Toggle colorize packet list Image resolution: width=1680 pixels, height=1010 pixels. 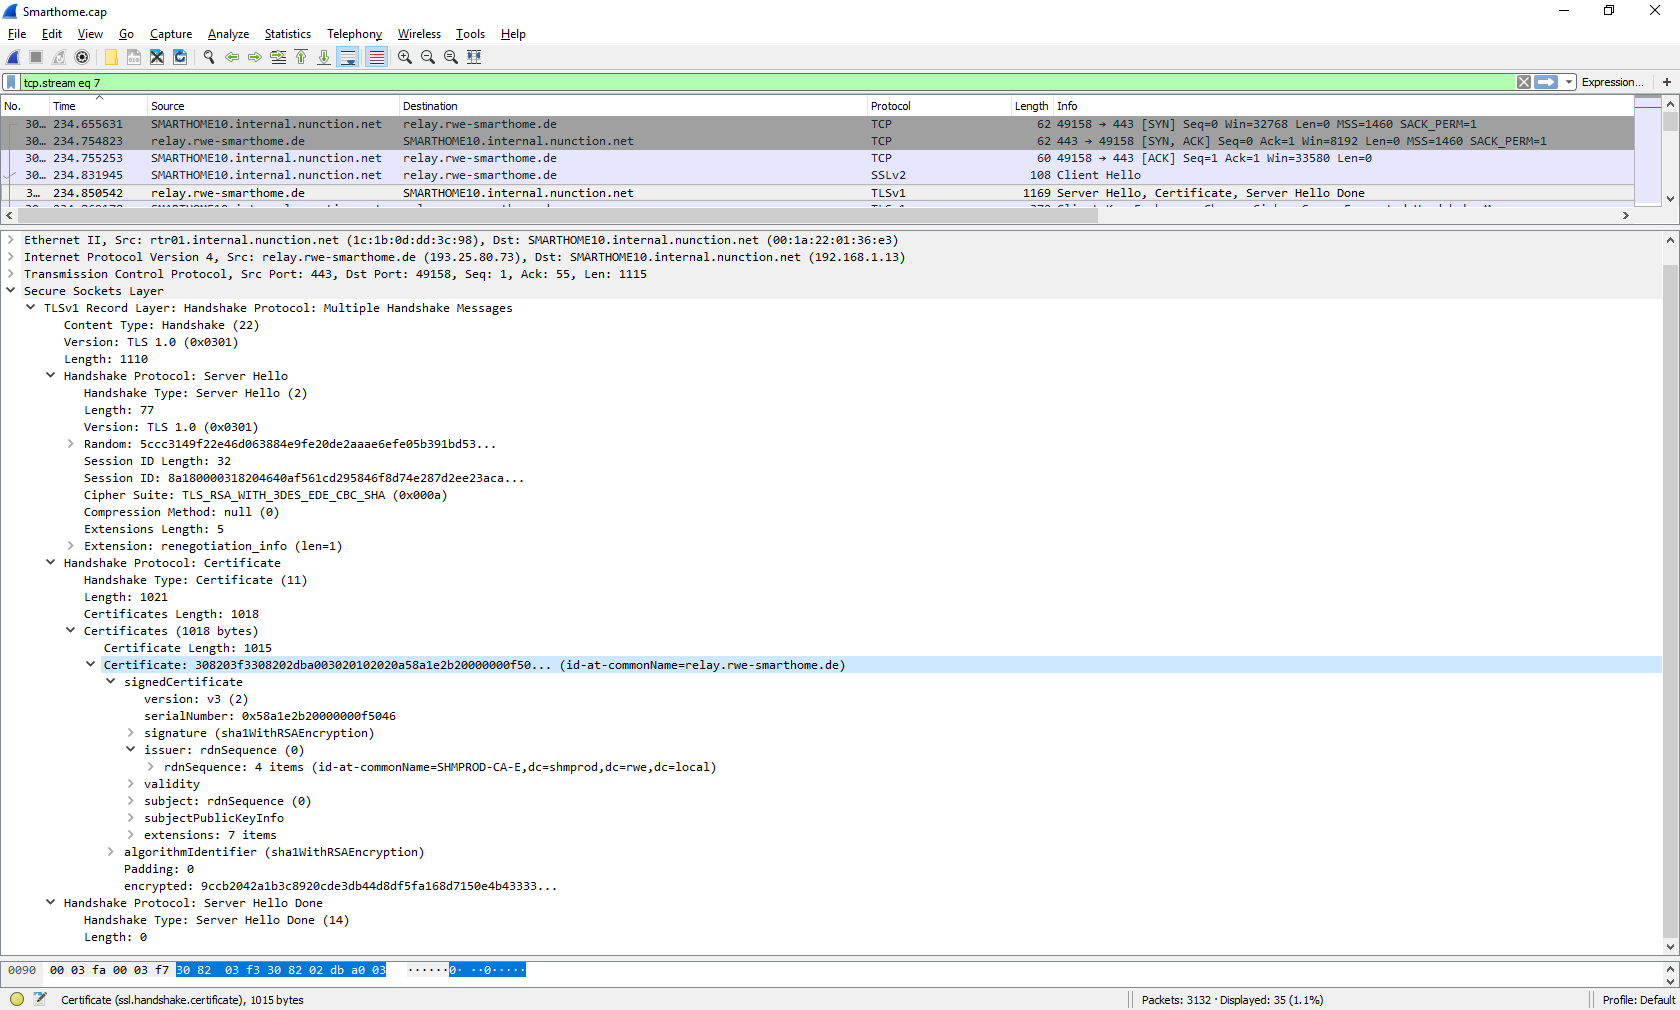376,57
